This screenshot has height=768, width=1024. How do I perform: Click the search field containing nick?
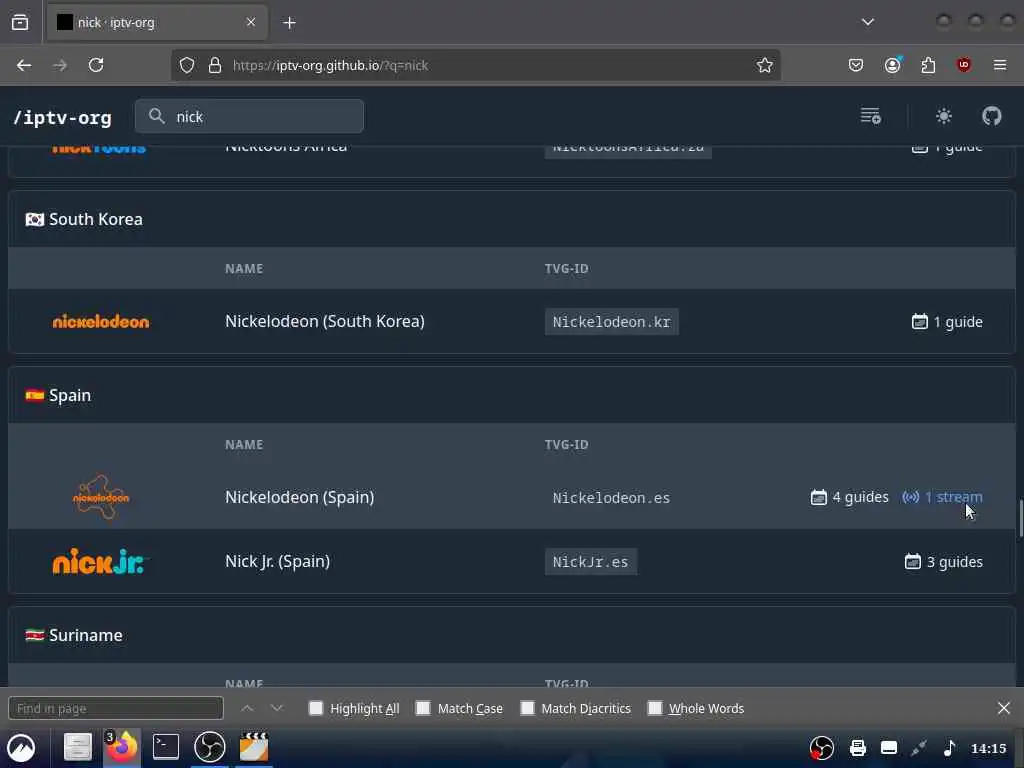tap(249, 116)
